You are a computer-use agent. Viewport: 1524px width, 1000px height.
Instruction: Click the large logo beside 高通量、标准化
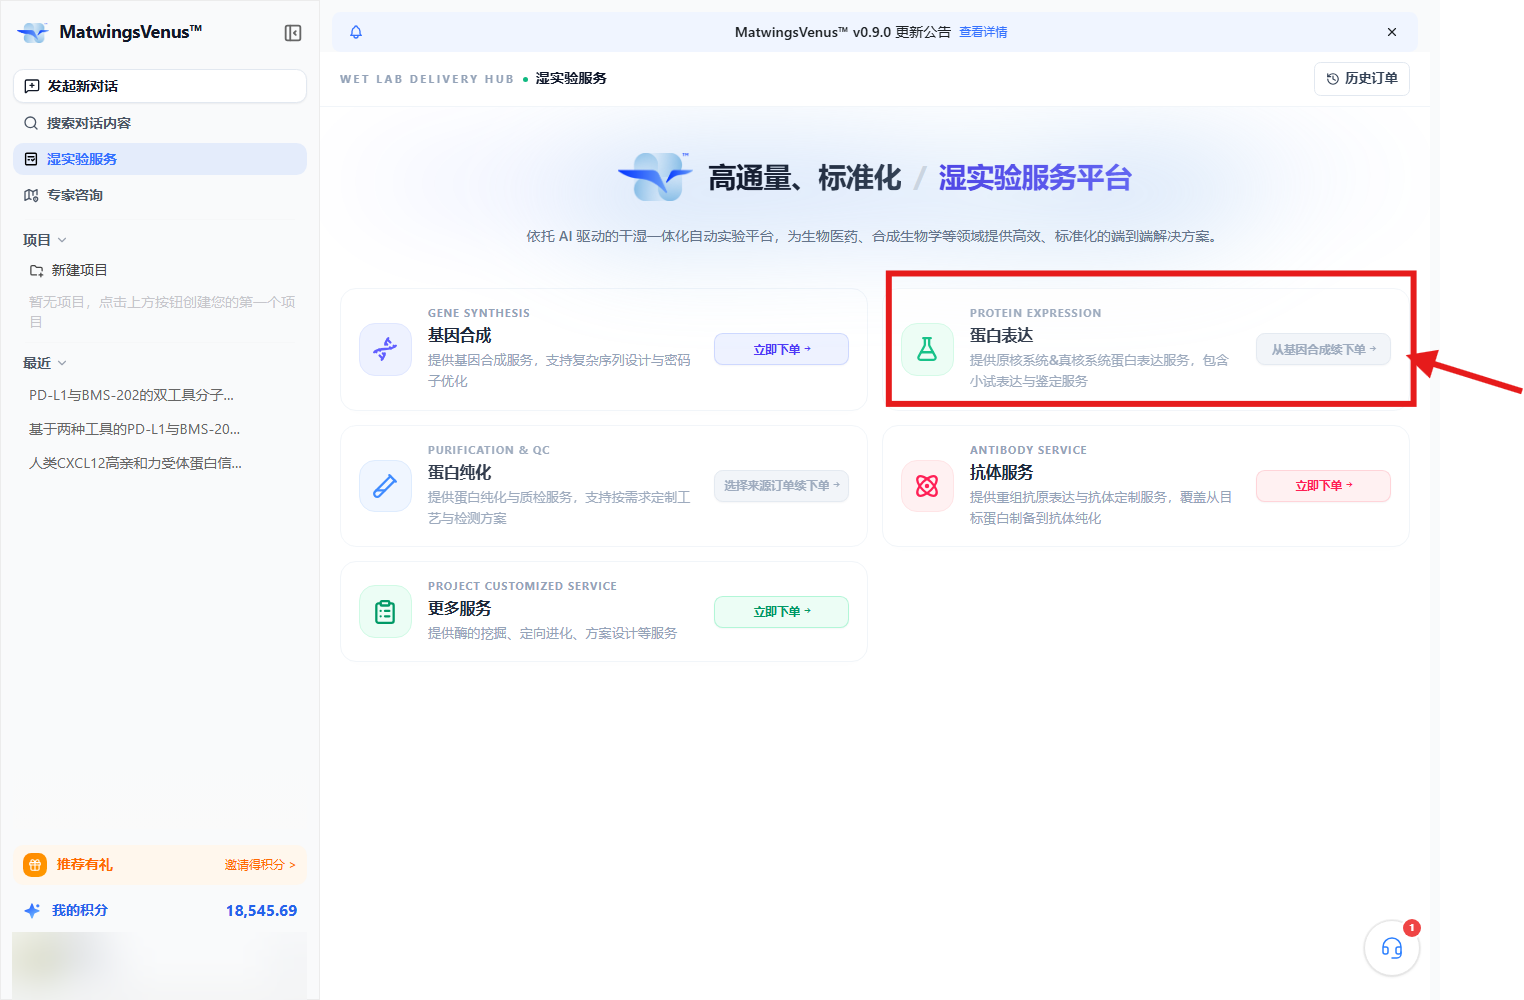655,177
